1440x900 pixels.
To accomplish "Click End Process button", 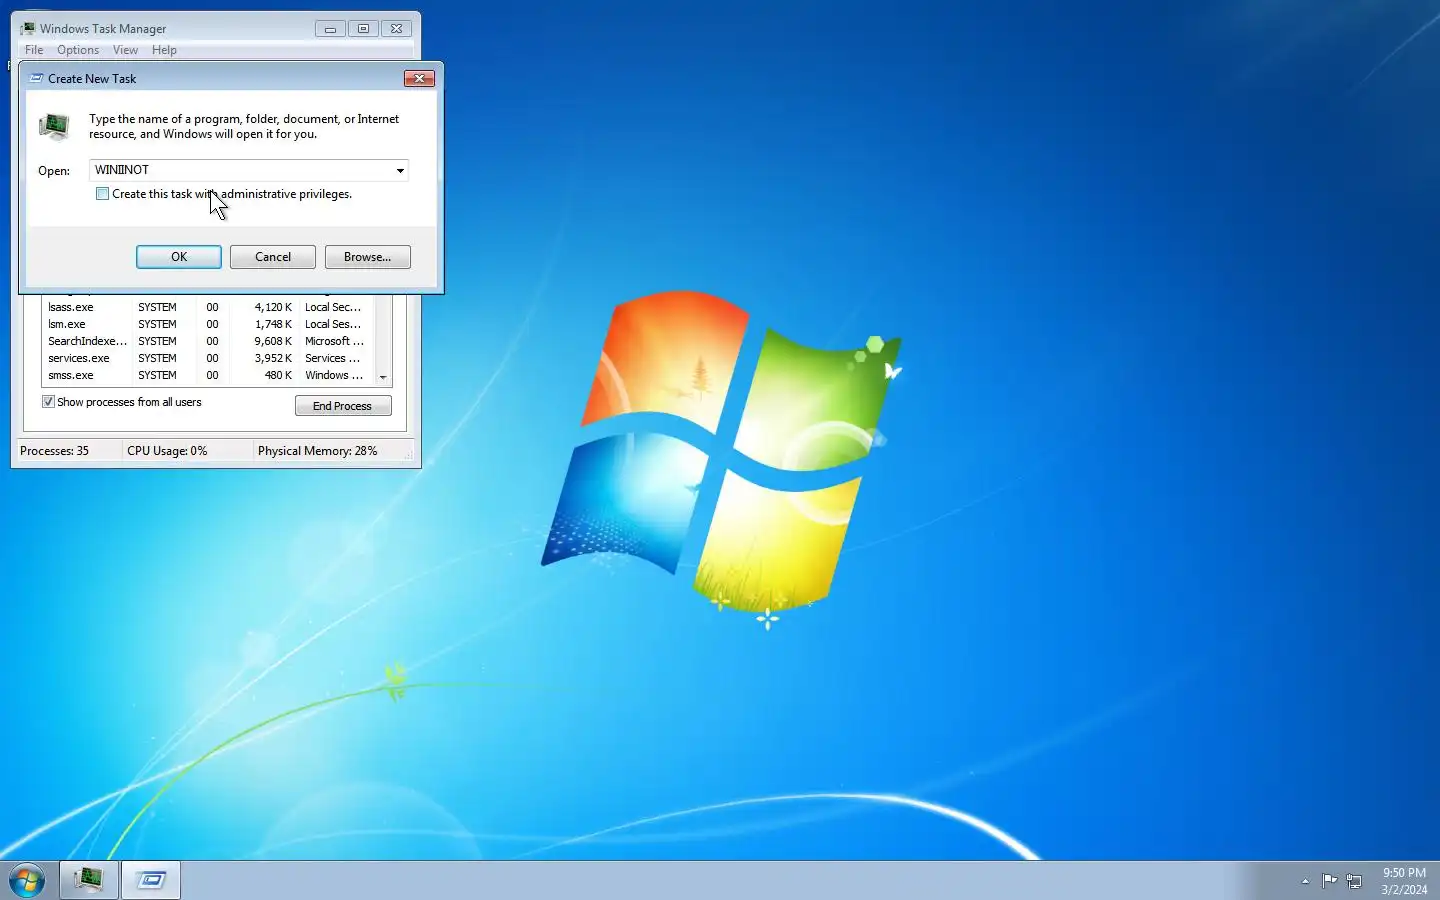I will (343, 405).
